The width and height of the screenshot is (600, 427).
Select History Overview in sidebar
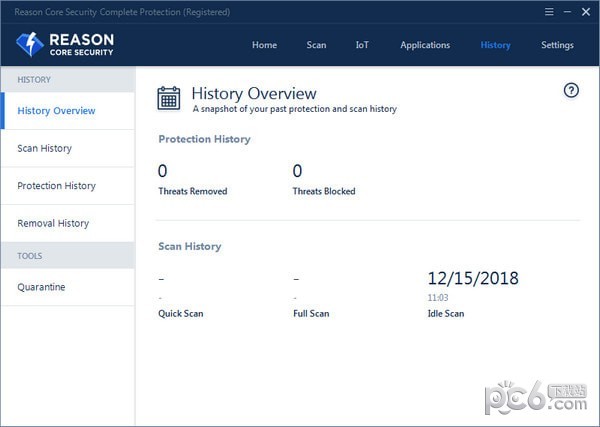click(68, 111)
